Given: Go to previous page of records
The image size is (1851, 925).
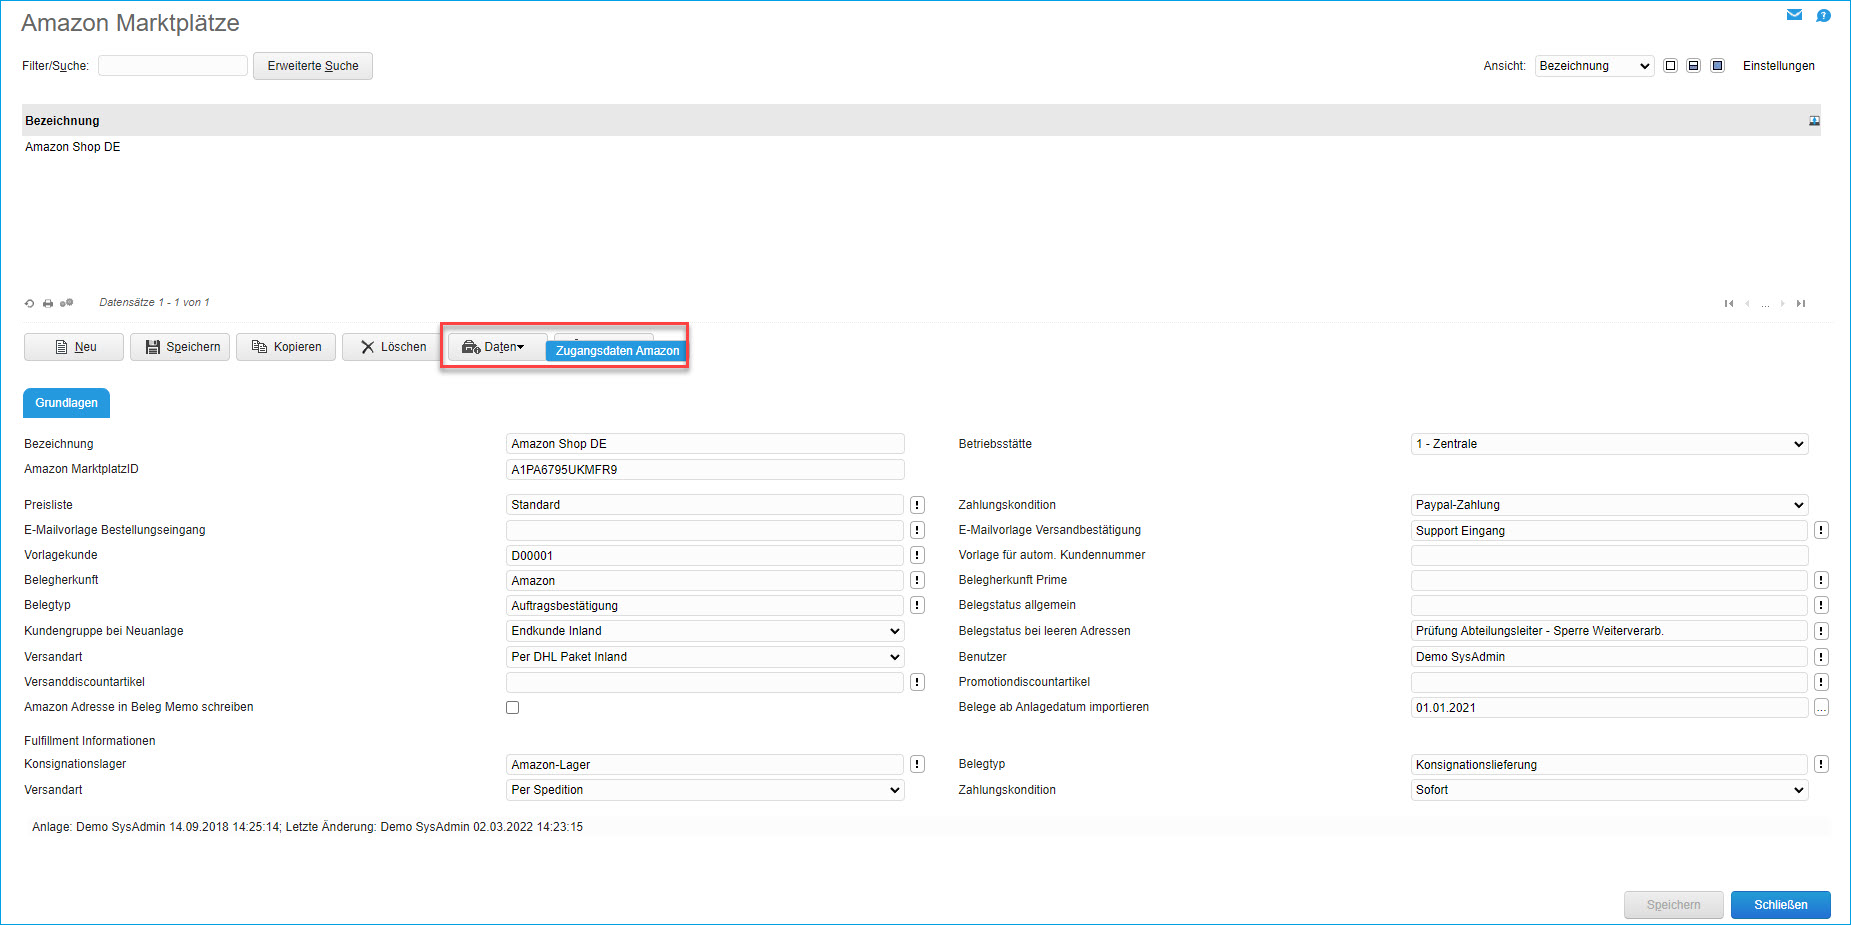Looking at the screenshot, I should [x=1747, y=303].
